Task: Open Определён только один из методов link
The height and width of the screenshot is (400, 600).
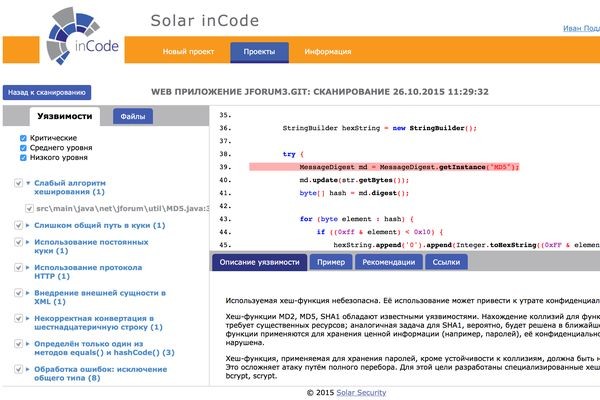Action: pos(104,348)
